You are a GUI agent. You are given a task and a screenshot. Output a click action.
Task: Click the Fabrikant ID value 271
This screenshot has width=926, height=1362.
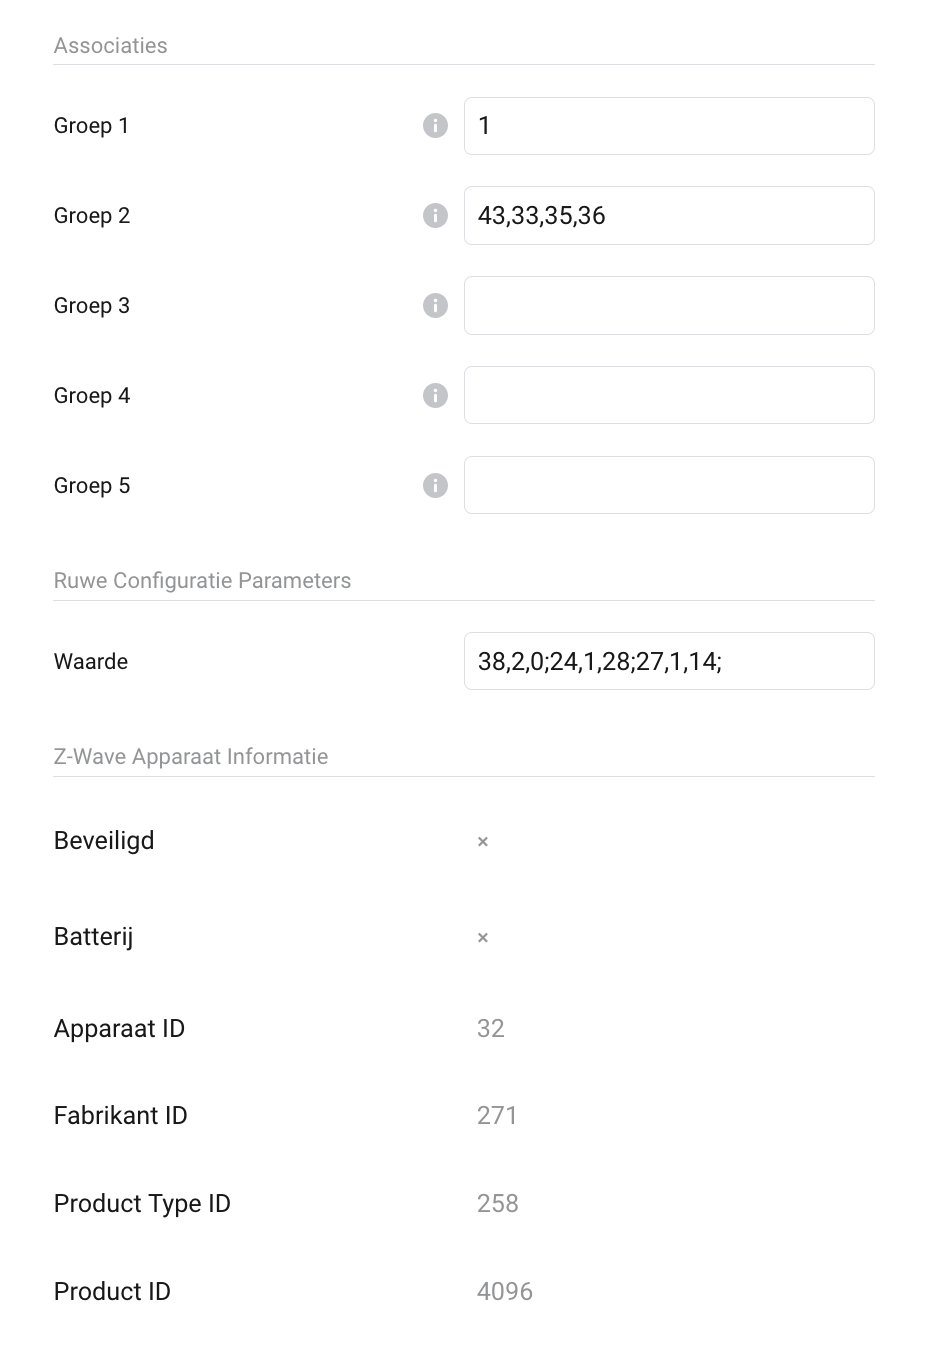click(x=497, y=1116)
